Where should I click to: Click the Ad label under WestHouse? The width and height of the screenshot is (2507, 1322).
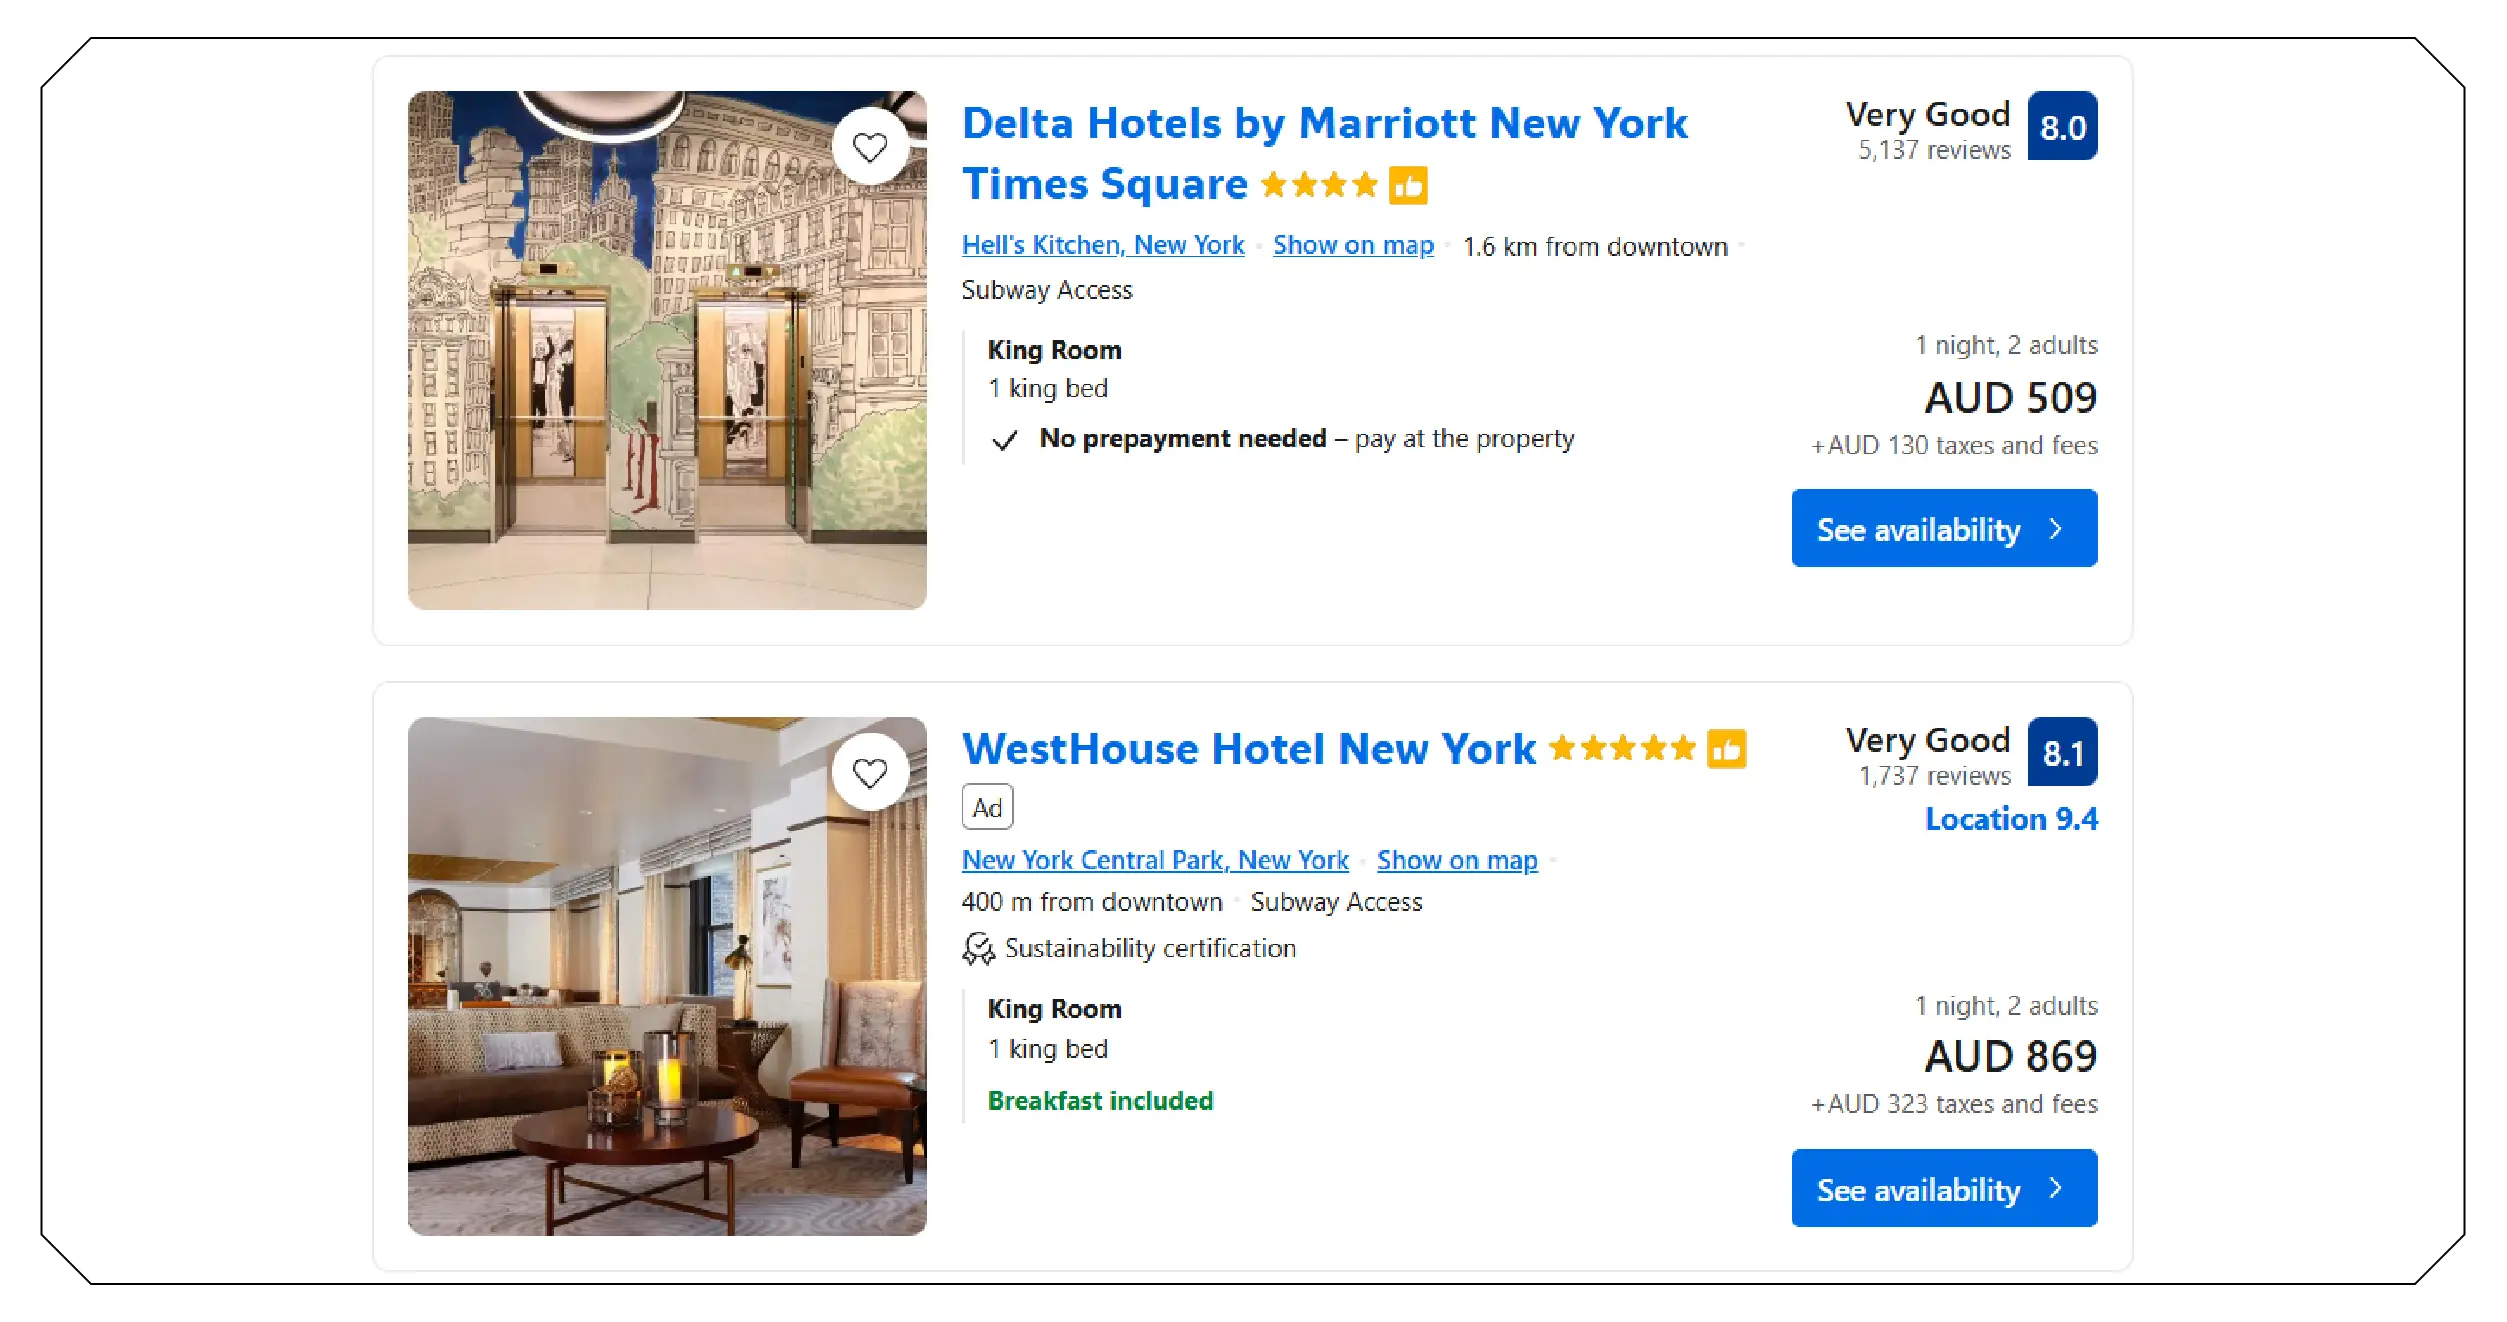(987, 807)
